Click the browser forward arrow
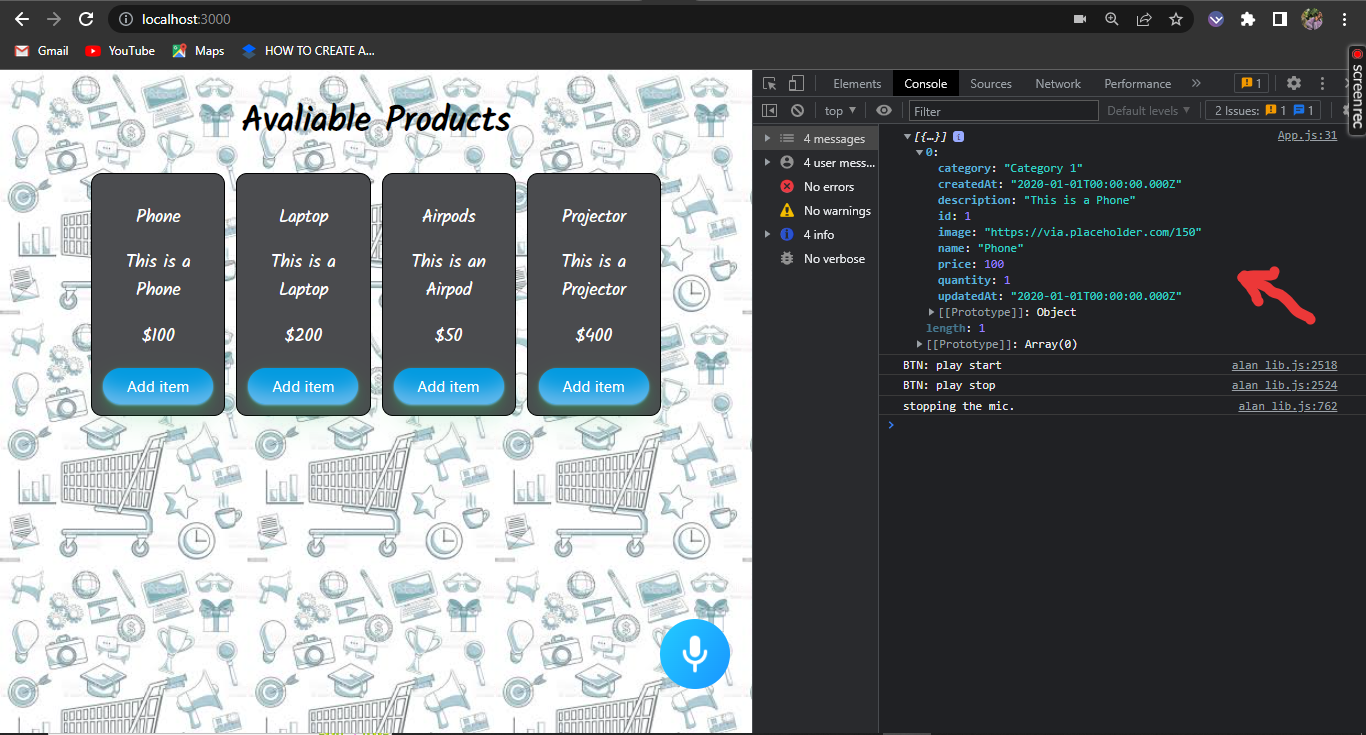This screenshot has width=1366, height=735. coord(54,19)
